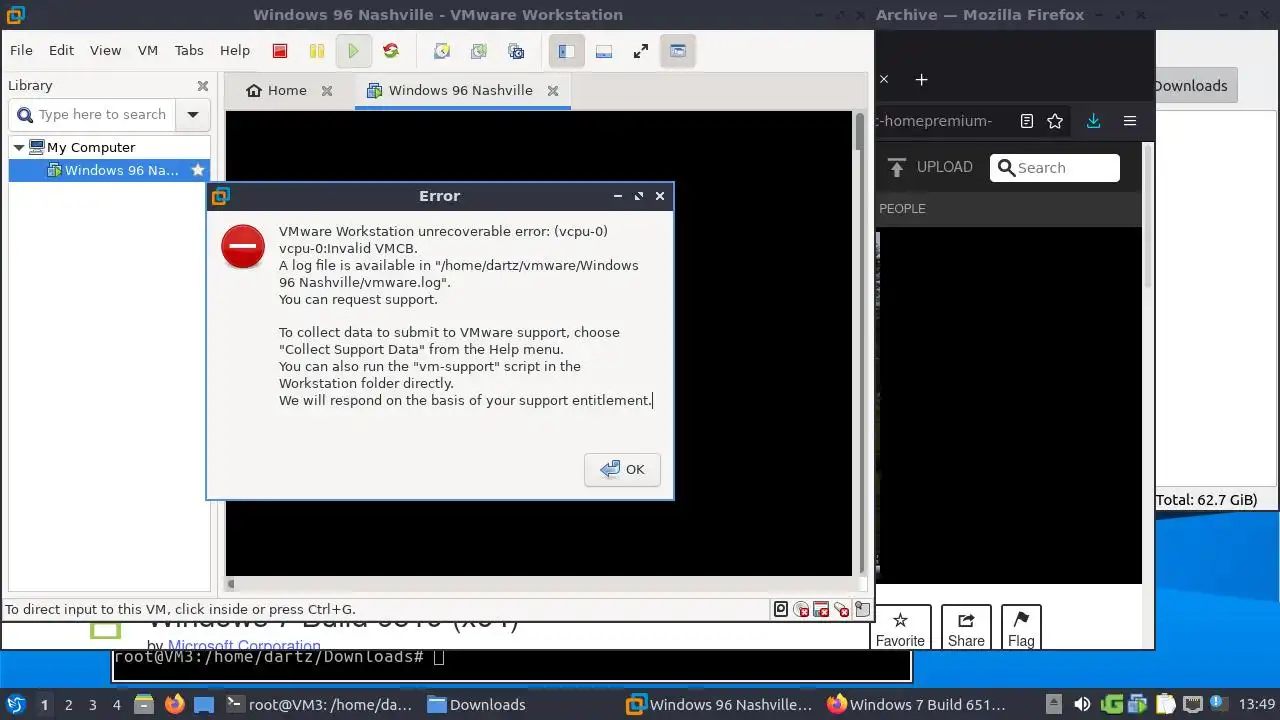
Task: Close the Home tab
Action: click(326, 90)
